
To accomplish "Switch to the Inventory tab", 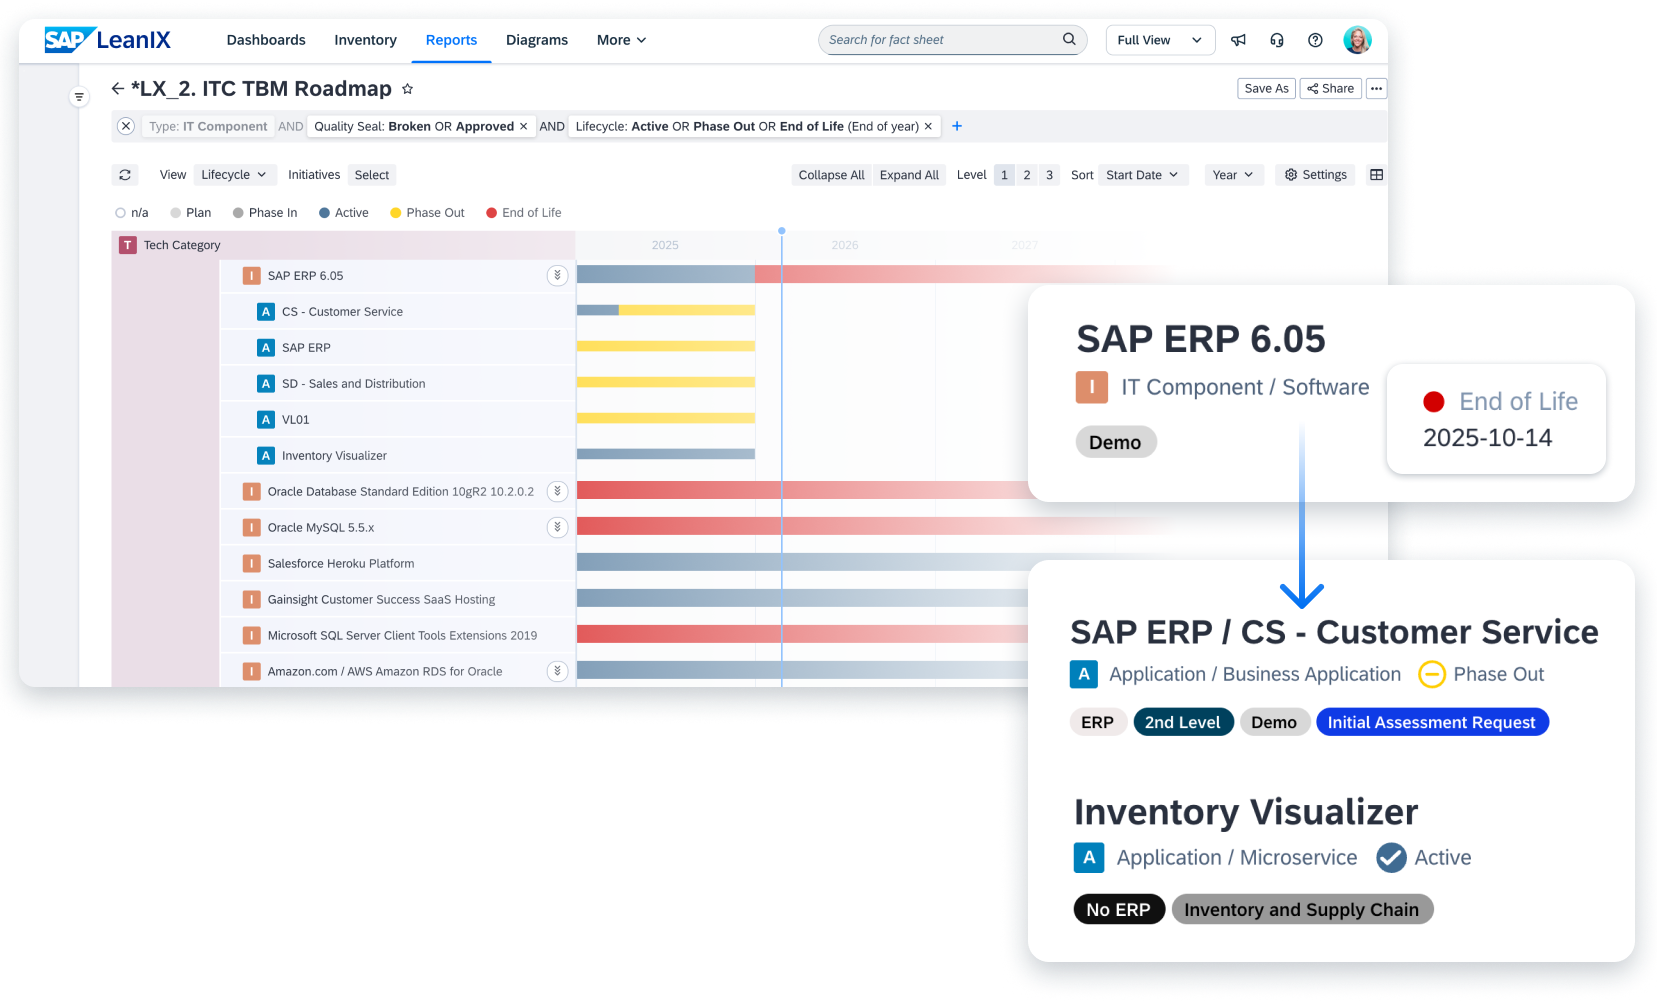I will [365, 40].
